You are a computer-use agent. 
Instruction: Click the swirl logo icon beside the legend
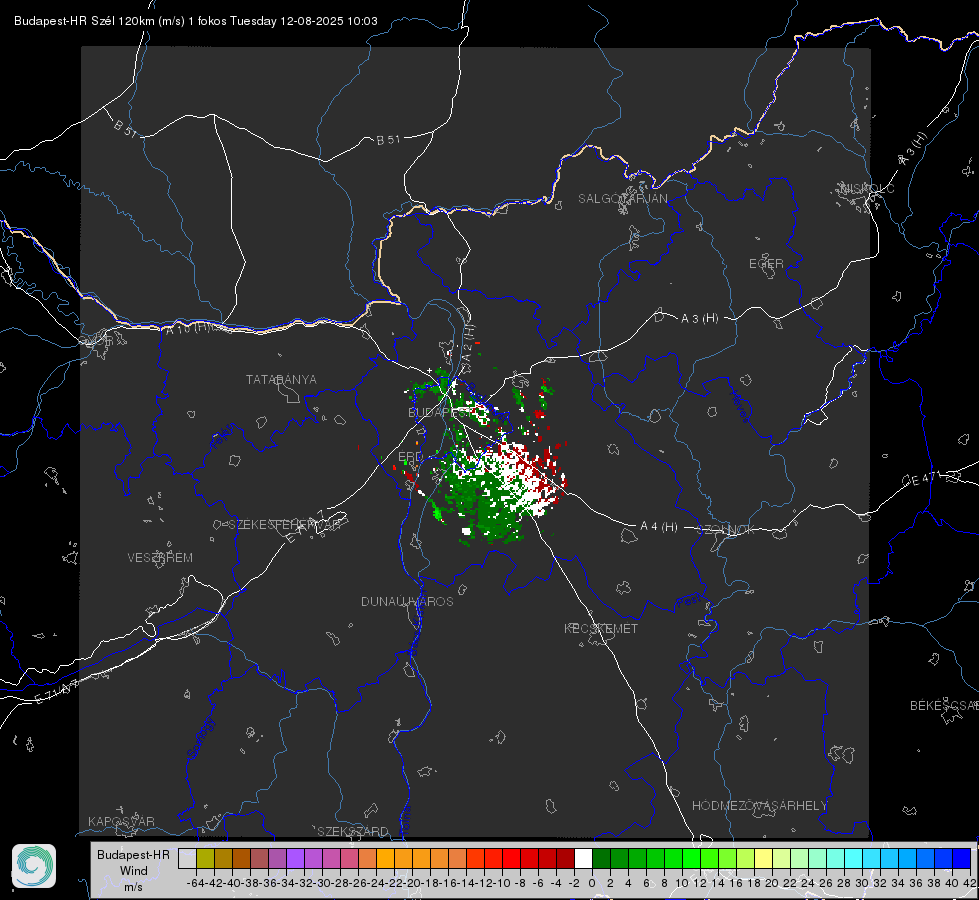click(34, 866)
